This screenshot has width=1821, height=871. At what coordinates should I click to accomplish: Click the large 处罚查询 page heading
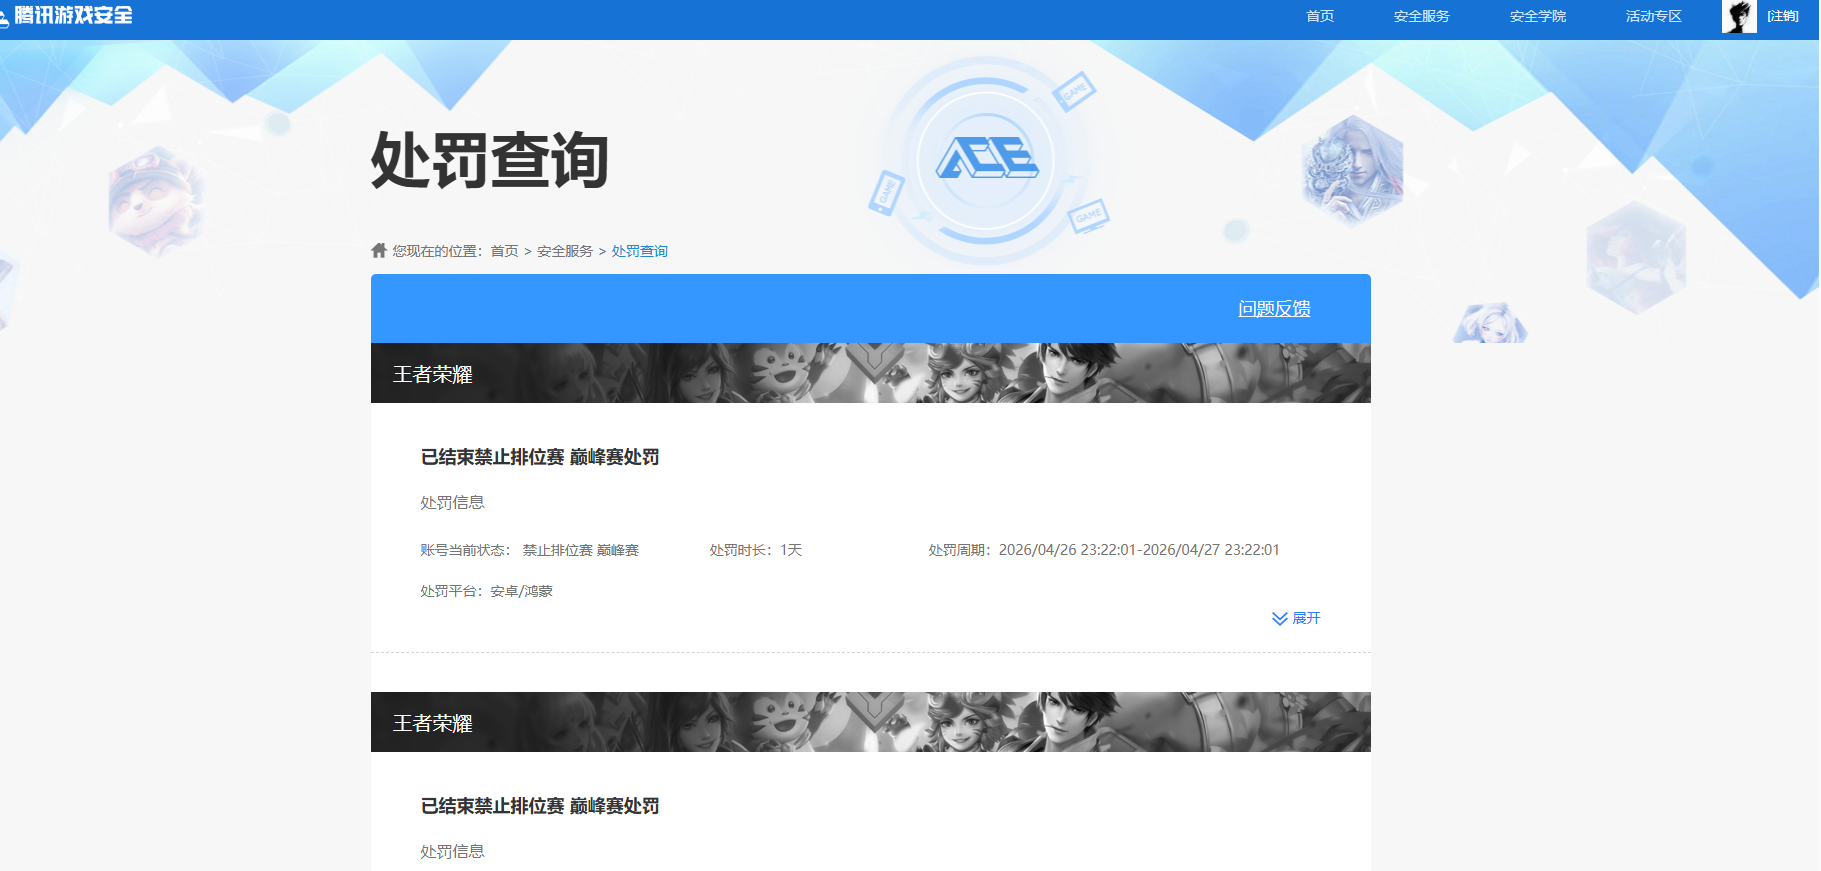click(490, 160)
